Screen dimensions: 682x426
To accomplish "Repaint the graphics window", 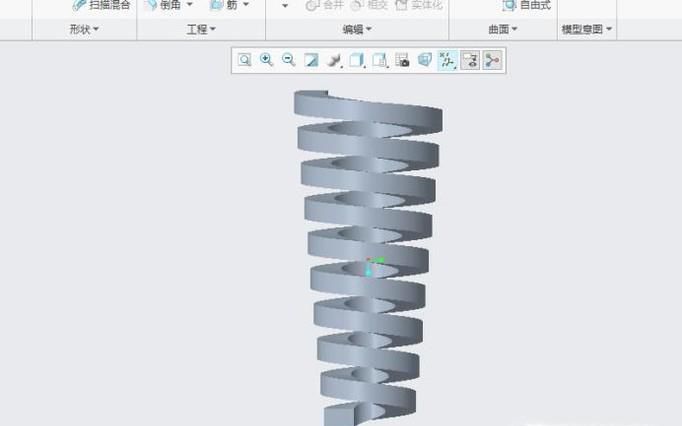I will tap(311, 60).
